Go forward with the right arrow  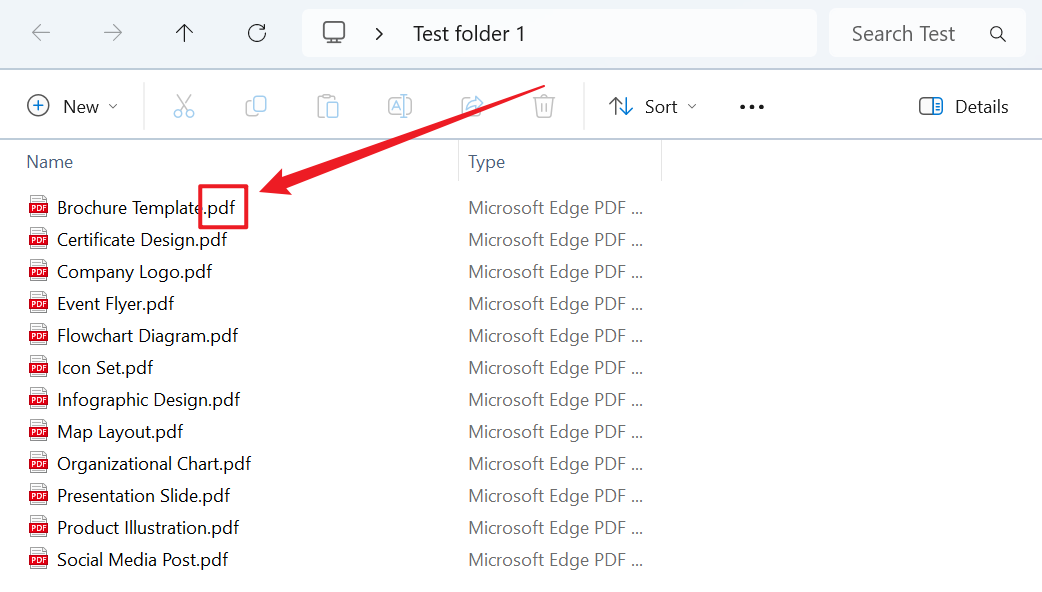[113, 33]
